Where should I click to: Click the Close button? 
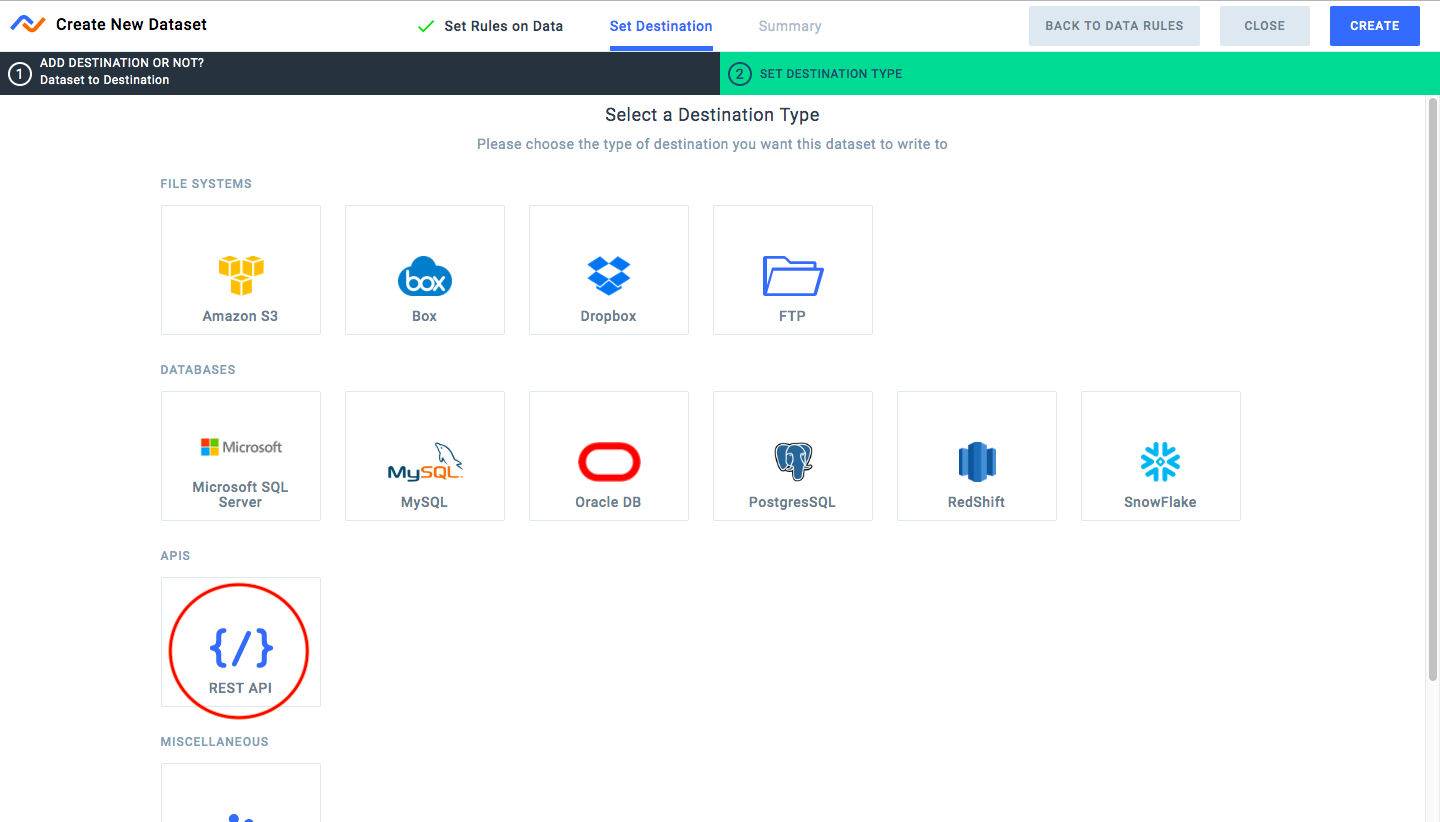1265,26
